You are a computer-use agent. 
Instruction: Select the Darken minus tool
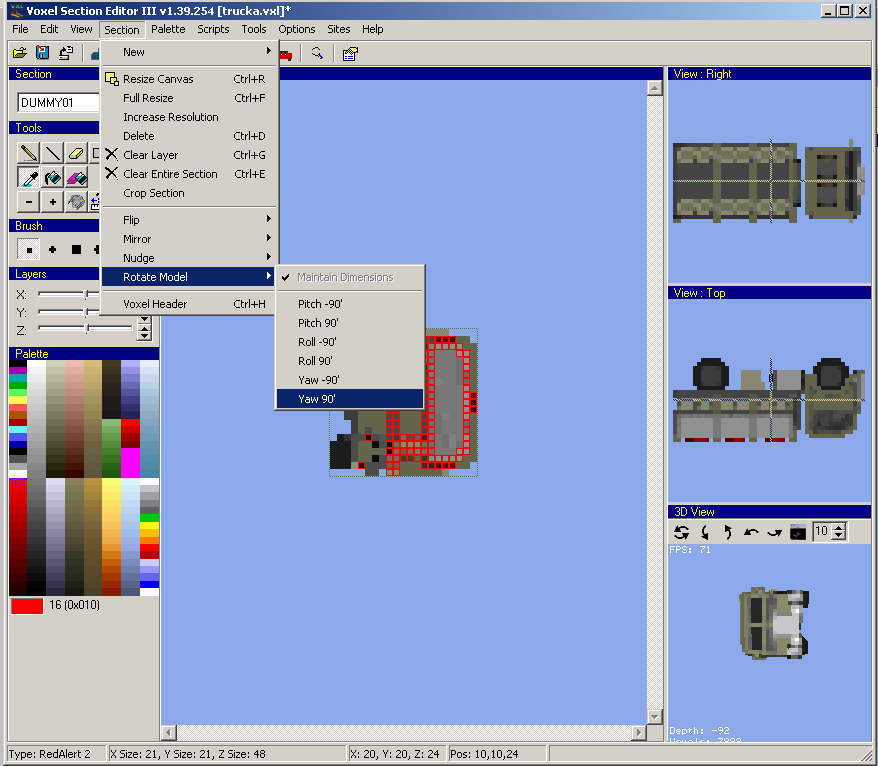tap(29, 202)
